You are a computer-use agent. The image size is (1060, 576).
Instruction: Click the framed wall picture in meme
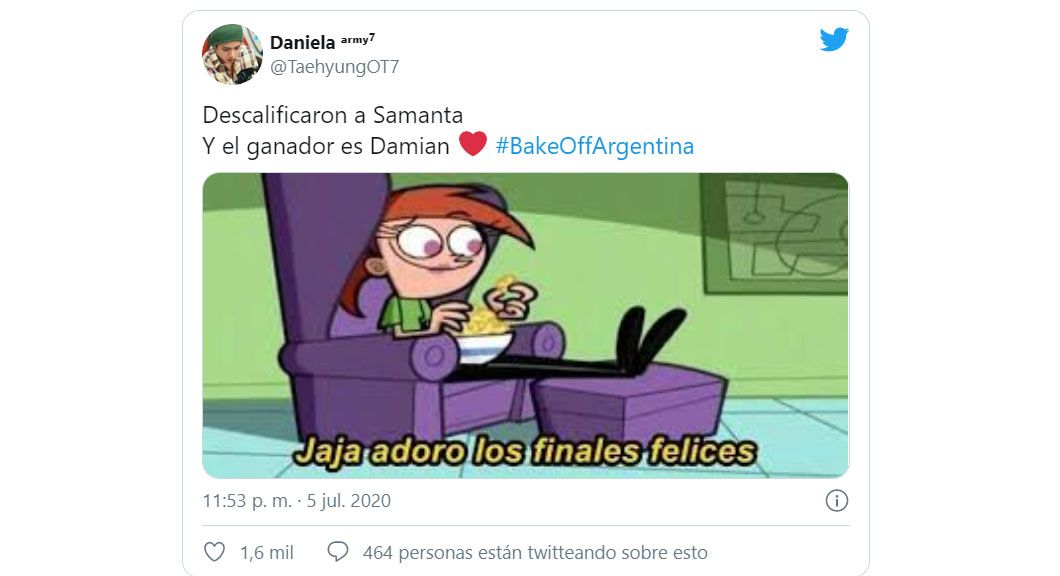tap(775, 233)
